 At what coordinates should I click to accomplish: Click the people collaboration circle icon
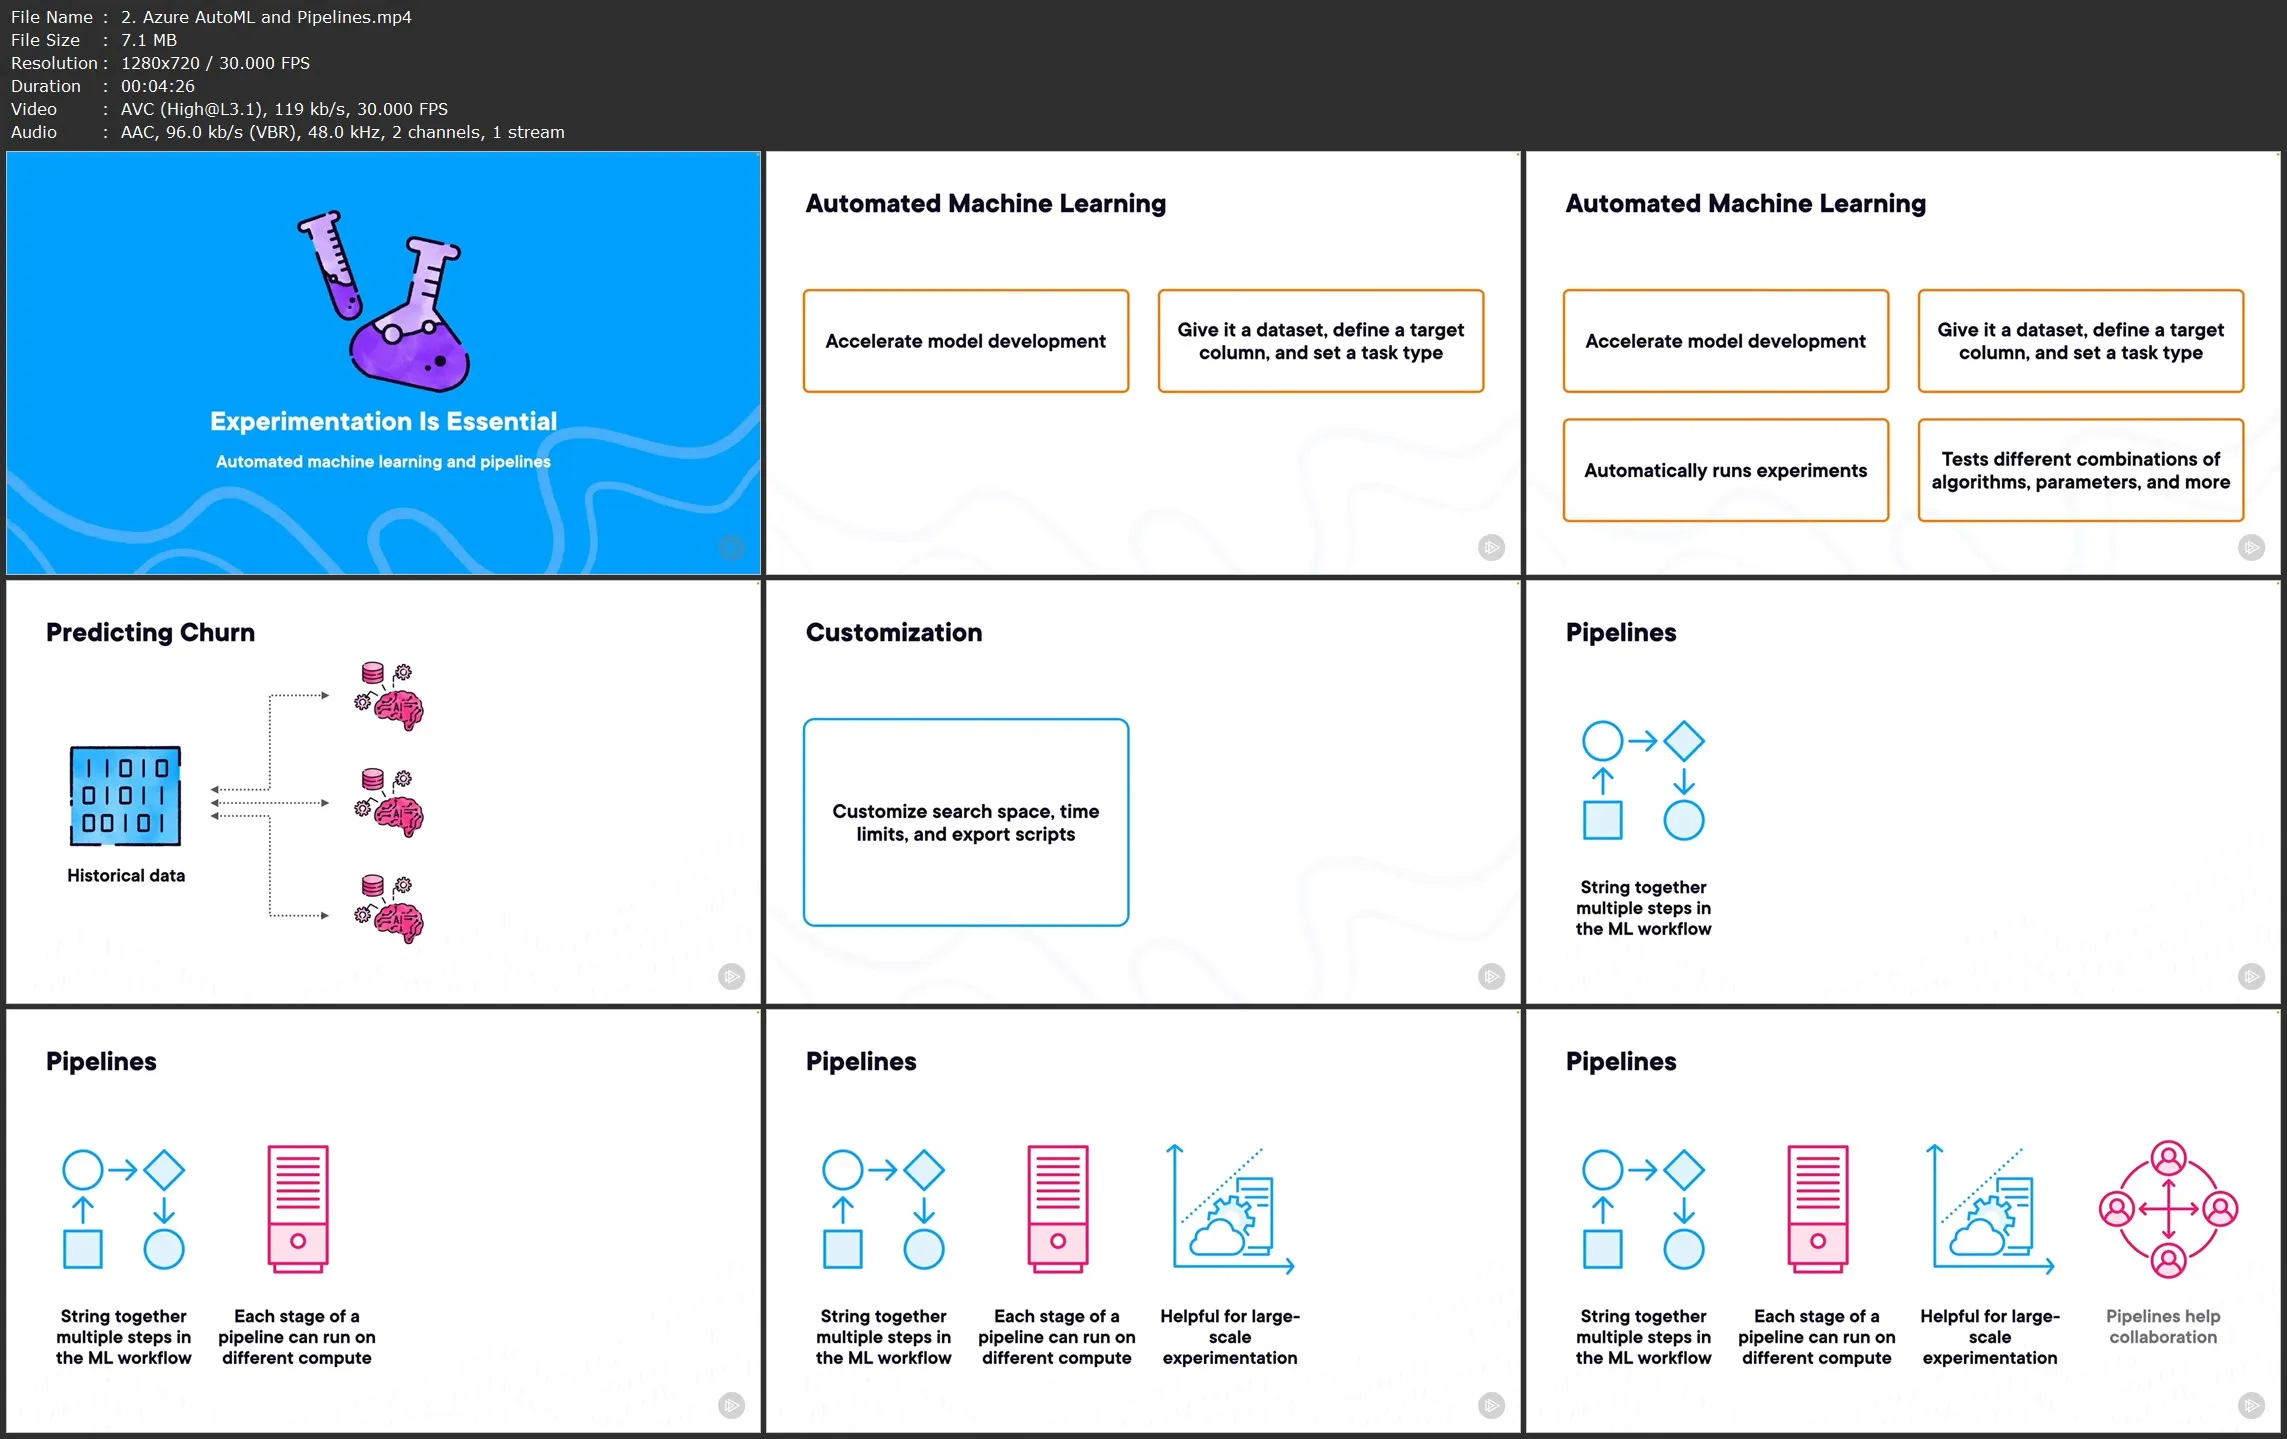[x=2168, y=1209]
